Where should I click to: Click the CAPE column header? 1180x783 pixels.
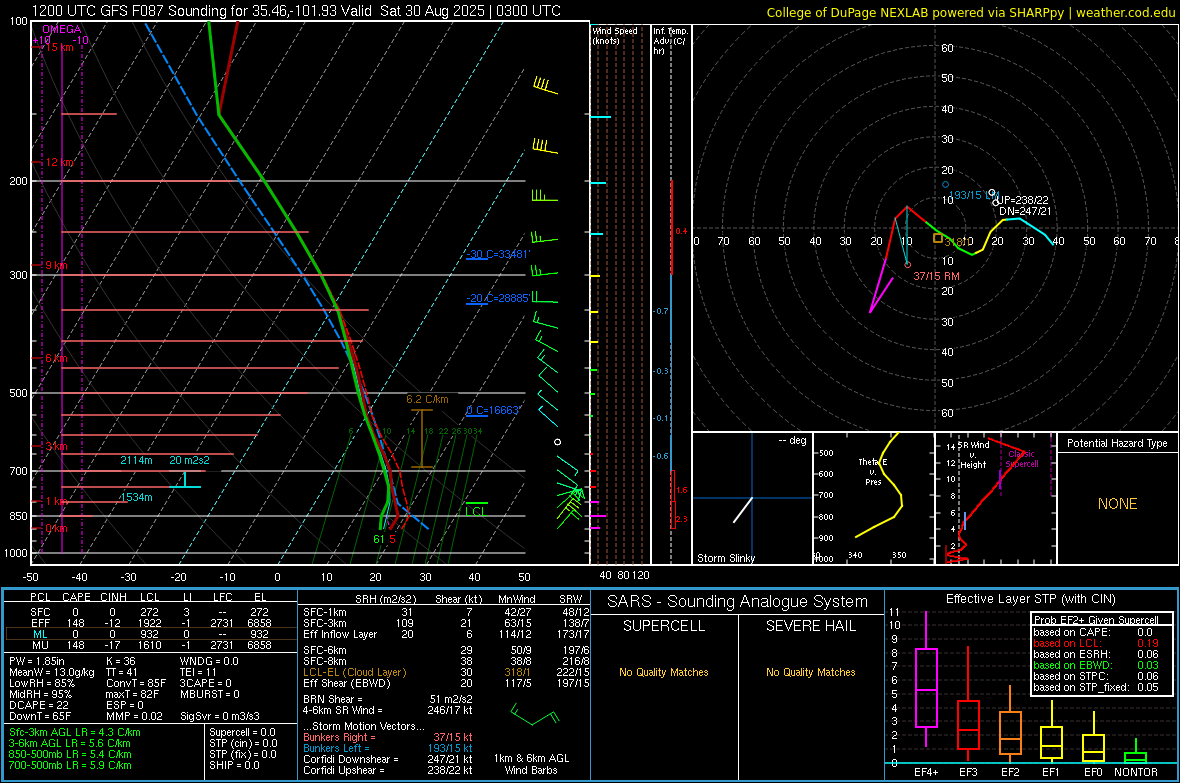76,597
